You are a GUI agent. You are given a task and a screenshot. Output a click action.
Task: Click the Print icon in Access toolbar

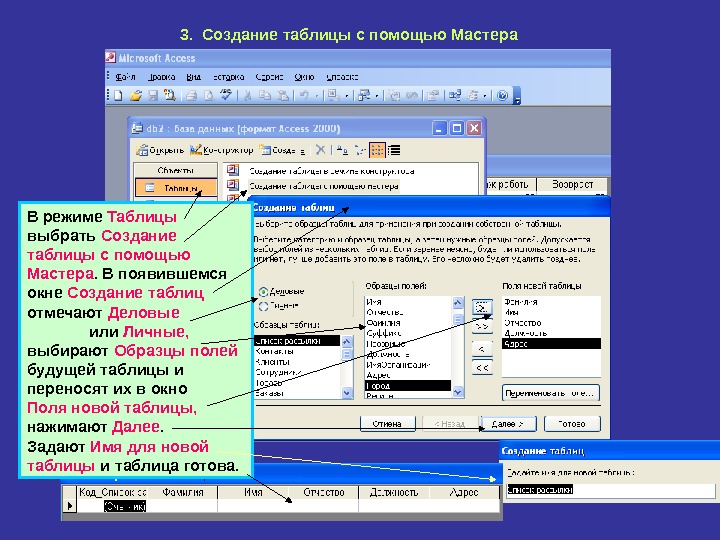[192, 96]
